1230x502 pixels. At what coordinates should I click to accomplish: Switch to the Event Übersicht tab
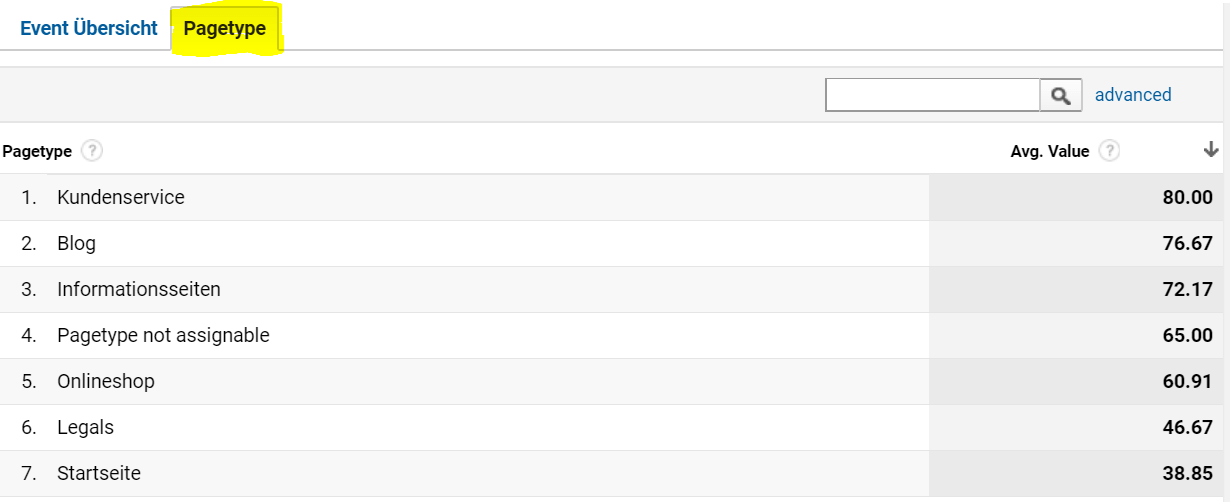89,28
